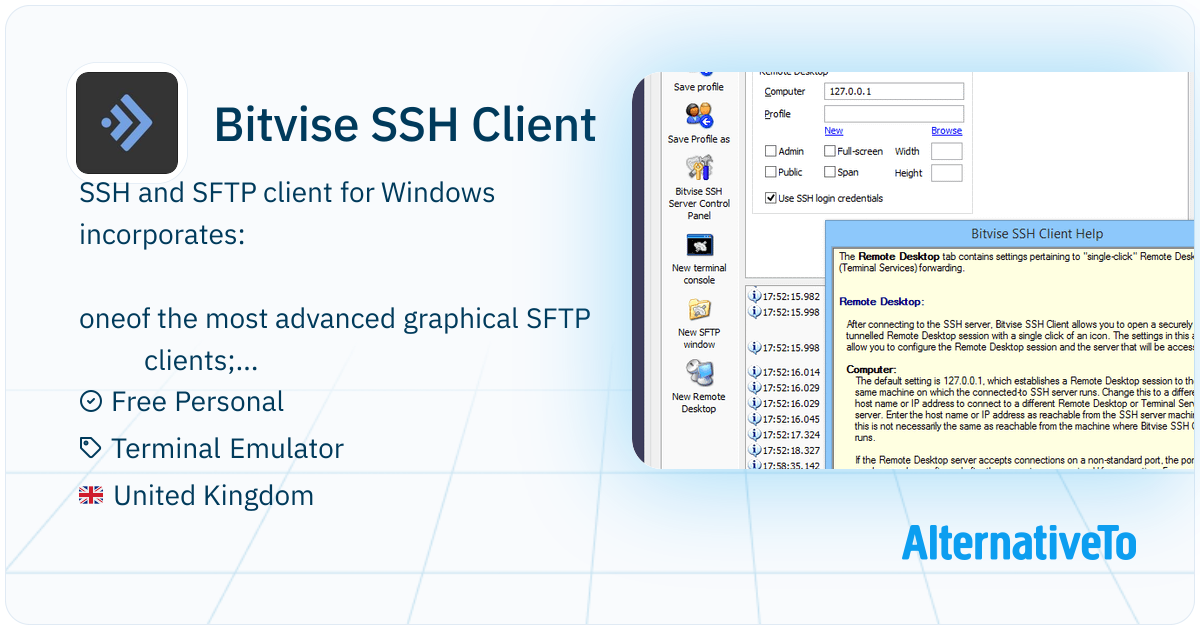Click the United Kingdom flag icon
The height and width of the screenshot is (630, 1200).
[x=91, y=494]
